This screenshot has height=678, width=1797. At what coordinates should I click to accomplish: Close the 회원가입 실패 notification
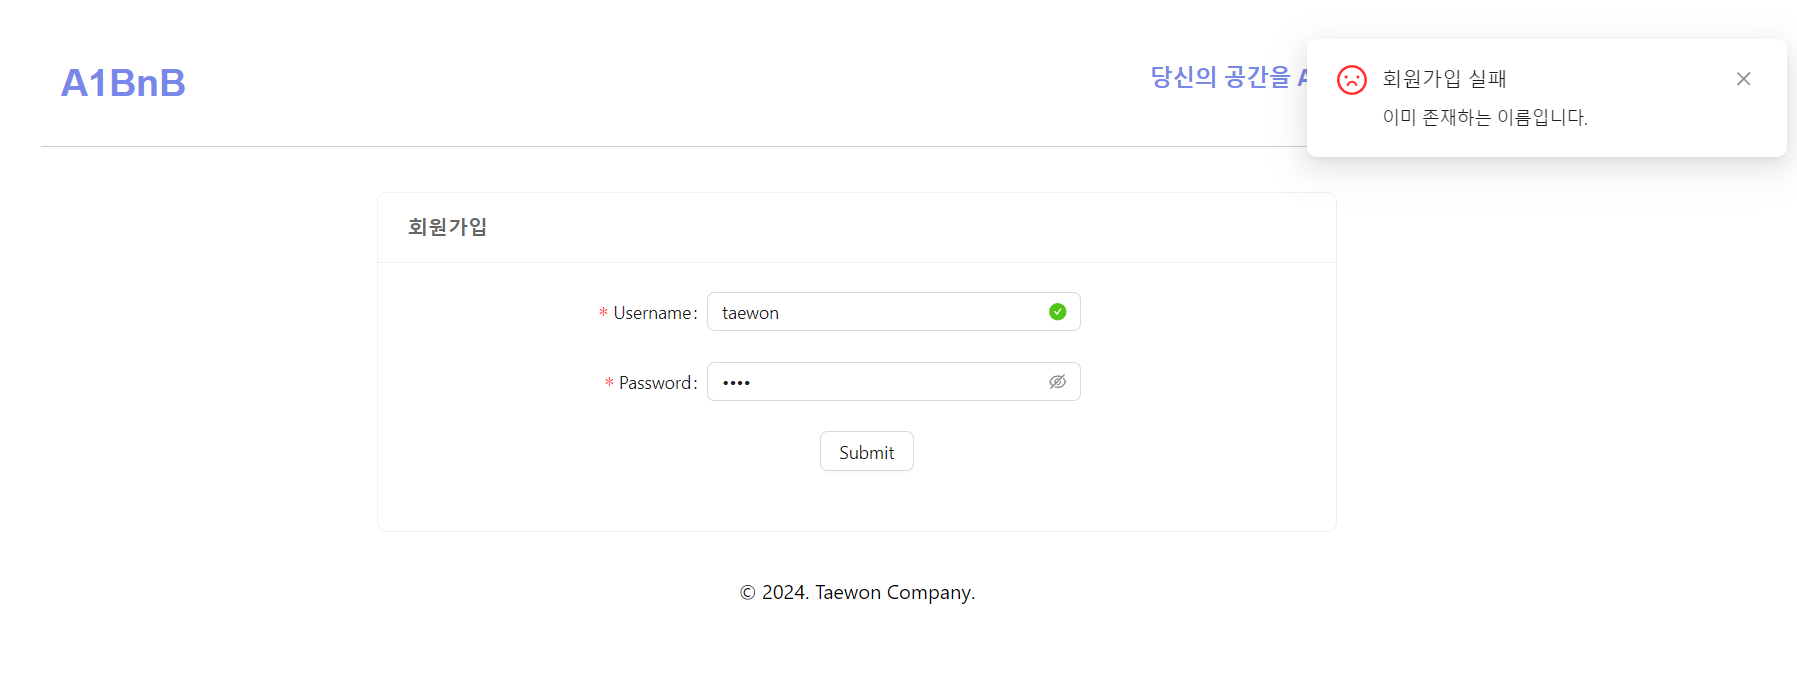coord(1743,79)
